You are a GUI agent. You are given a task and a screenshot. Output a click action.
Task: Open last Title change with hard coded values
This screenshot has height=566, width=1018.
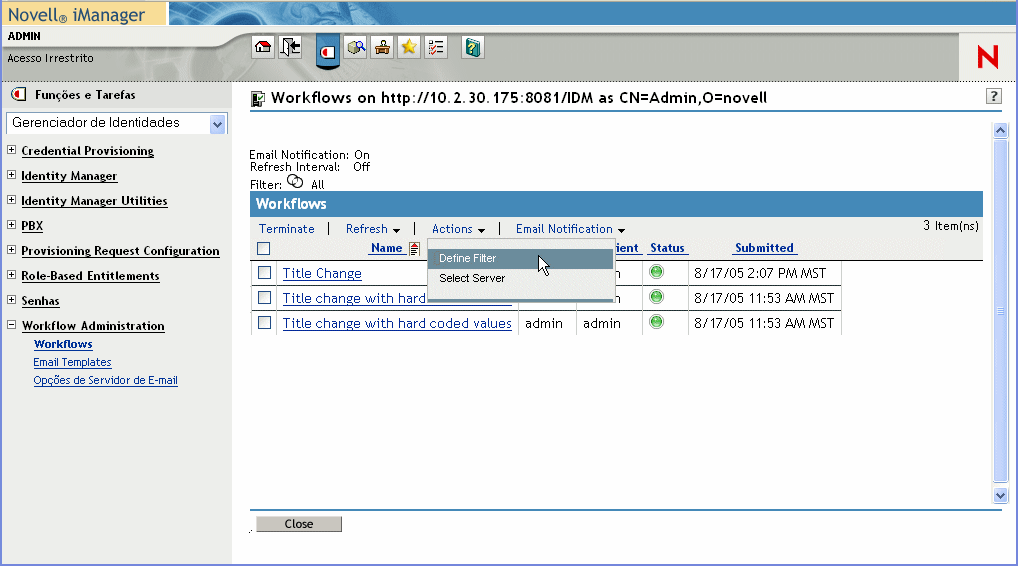397,323
